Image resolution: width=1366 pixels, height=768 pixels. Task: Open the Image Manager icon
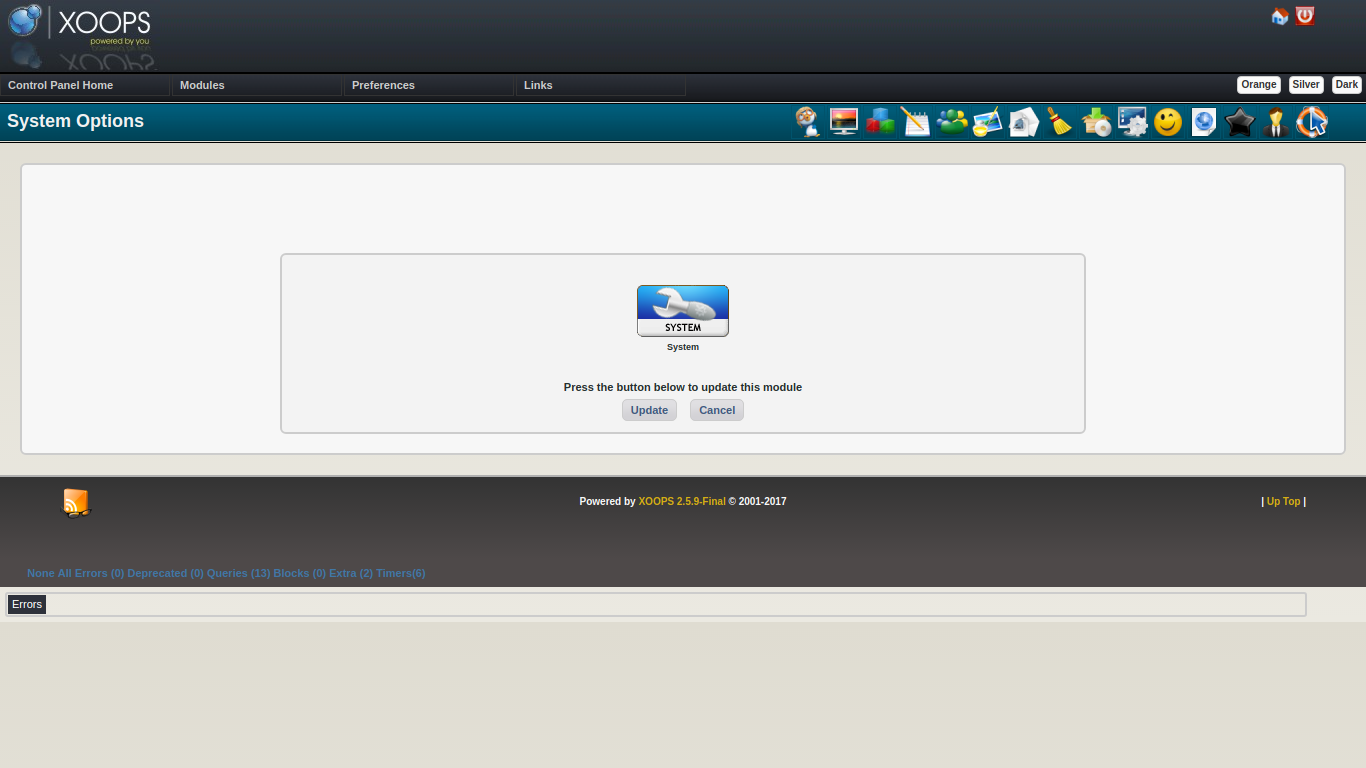click(988, 122)
